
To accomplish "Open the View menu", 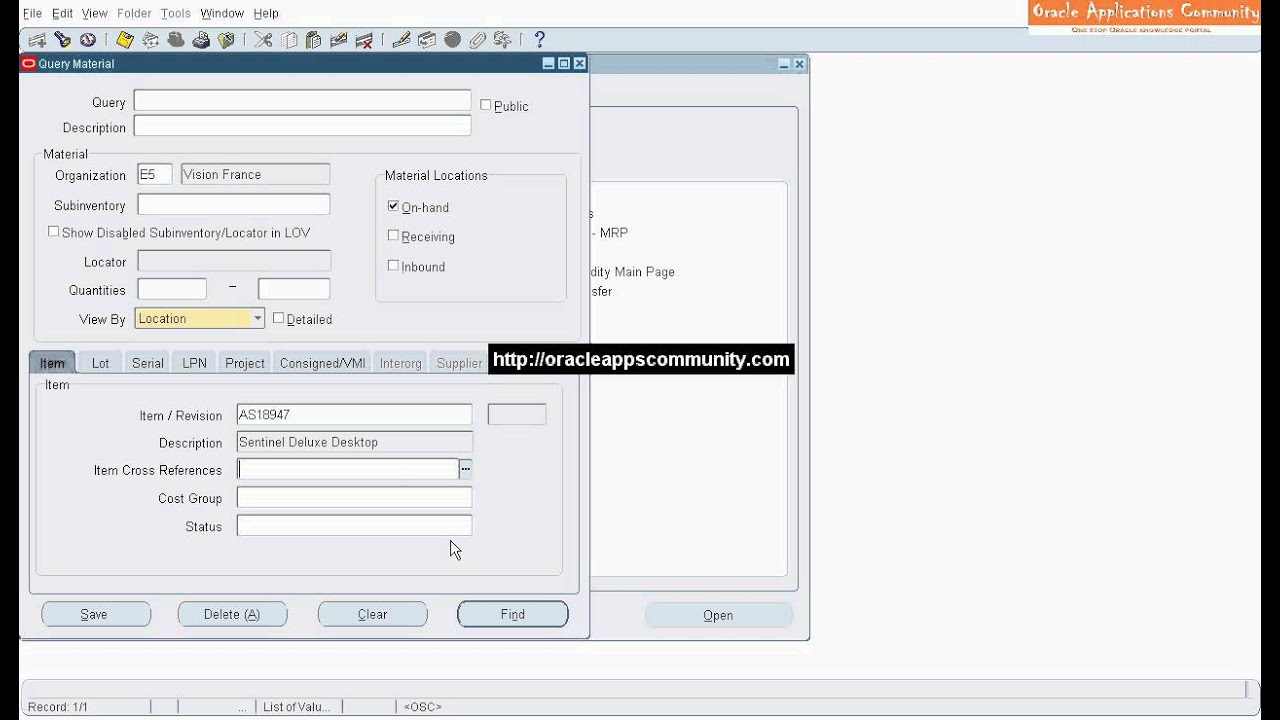I will tap(94, 13).
